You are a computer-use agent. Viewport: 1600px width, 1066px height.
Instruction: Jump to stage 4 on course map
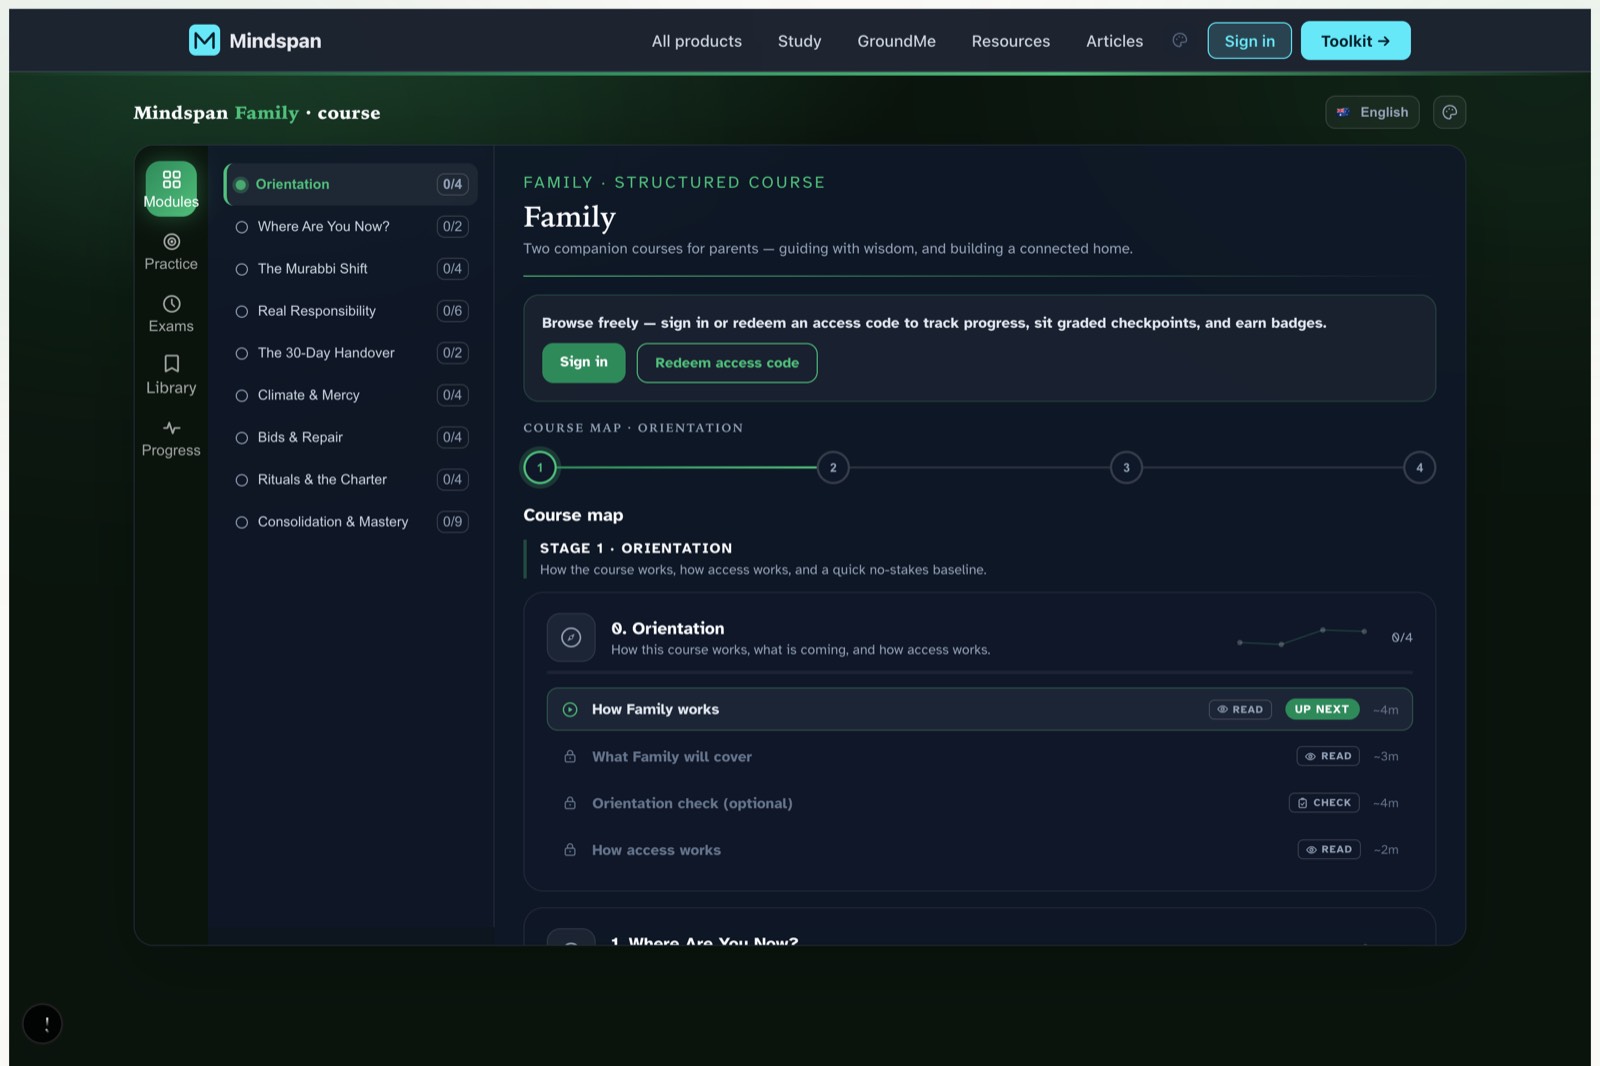1419,467
